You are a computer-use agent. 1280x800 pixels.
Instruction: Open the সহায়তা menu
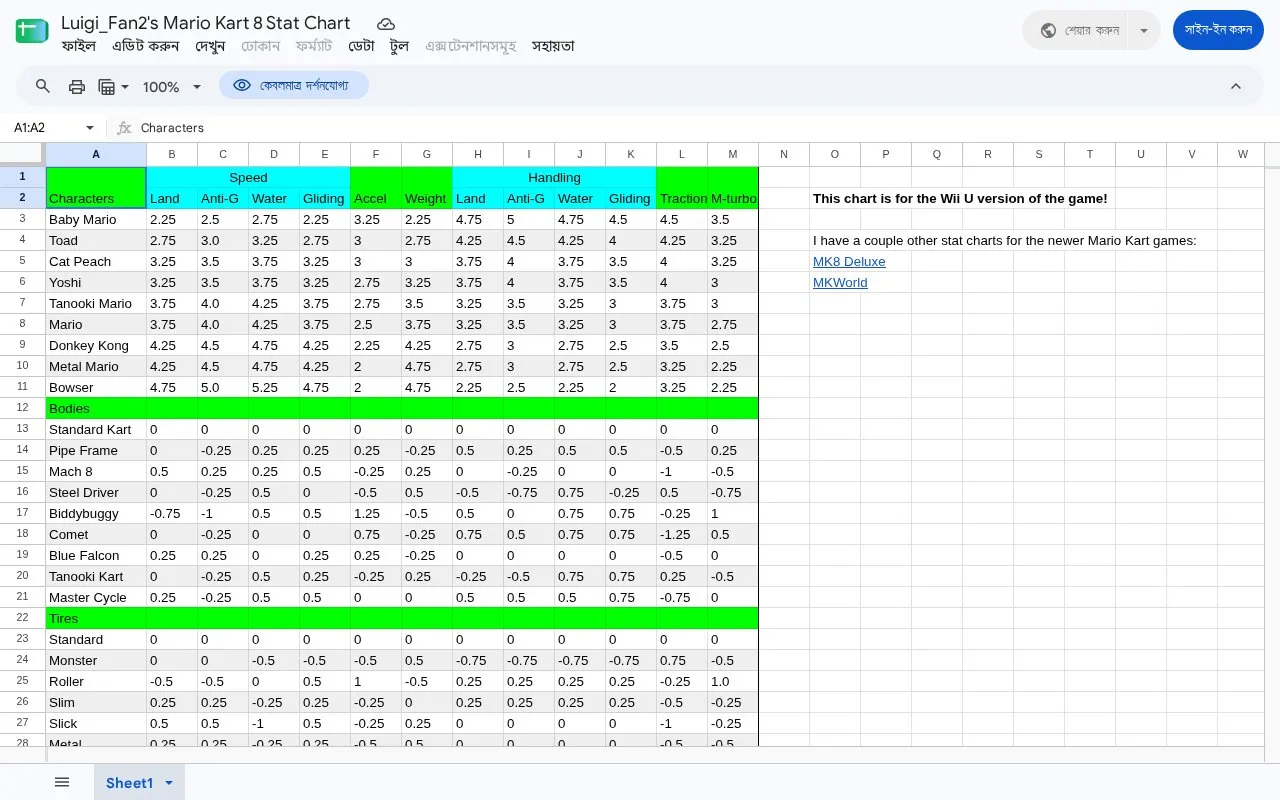(x=553, y=46)
